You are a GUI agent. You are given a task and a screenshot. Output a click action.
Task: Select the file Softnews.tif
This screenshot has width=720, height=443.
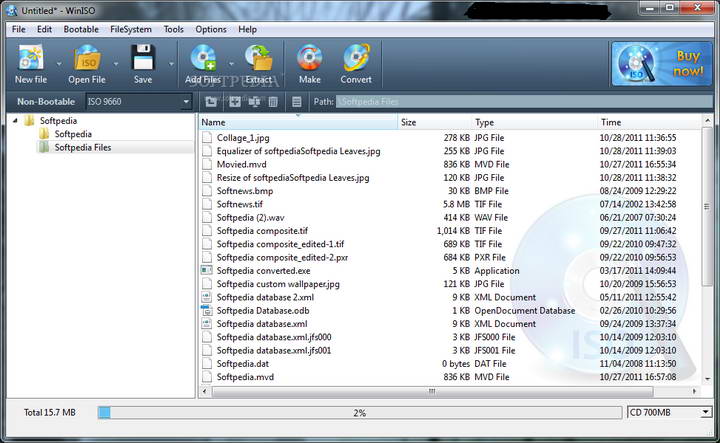[240, 204]
